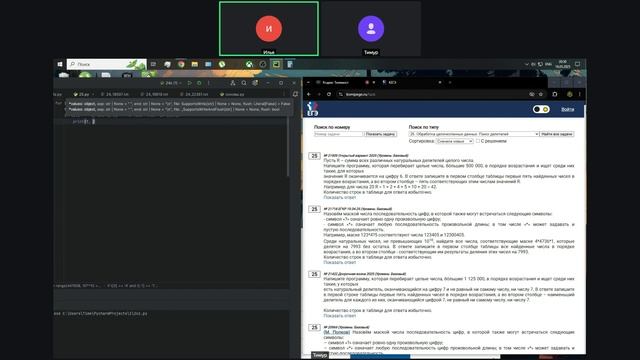The width and height of the screenshot is (640, 360).
Task: Show answer for the mask 4*4736*1 task
Action: pos(340,262)
